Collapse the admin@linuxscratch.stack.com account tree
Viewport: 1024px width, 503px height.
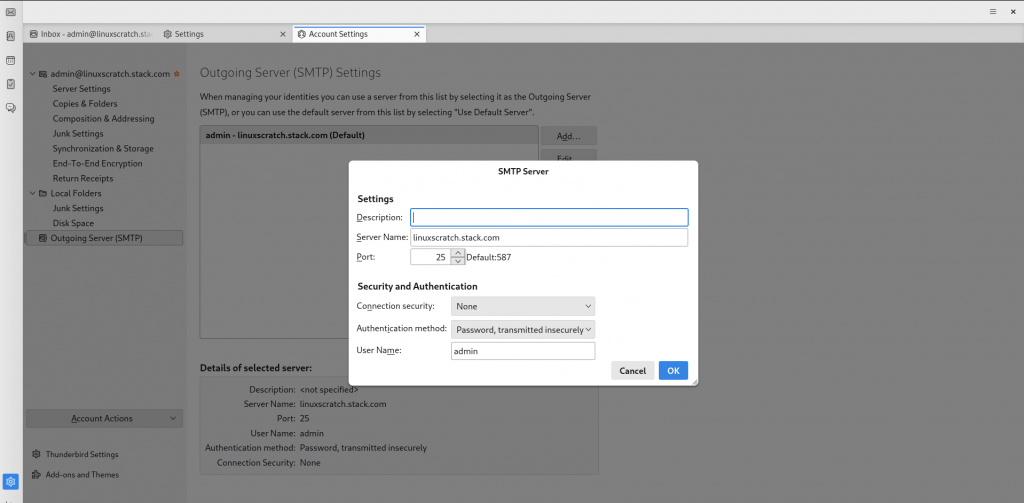[33, 74]
